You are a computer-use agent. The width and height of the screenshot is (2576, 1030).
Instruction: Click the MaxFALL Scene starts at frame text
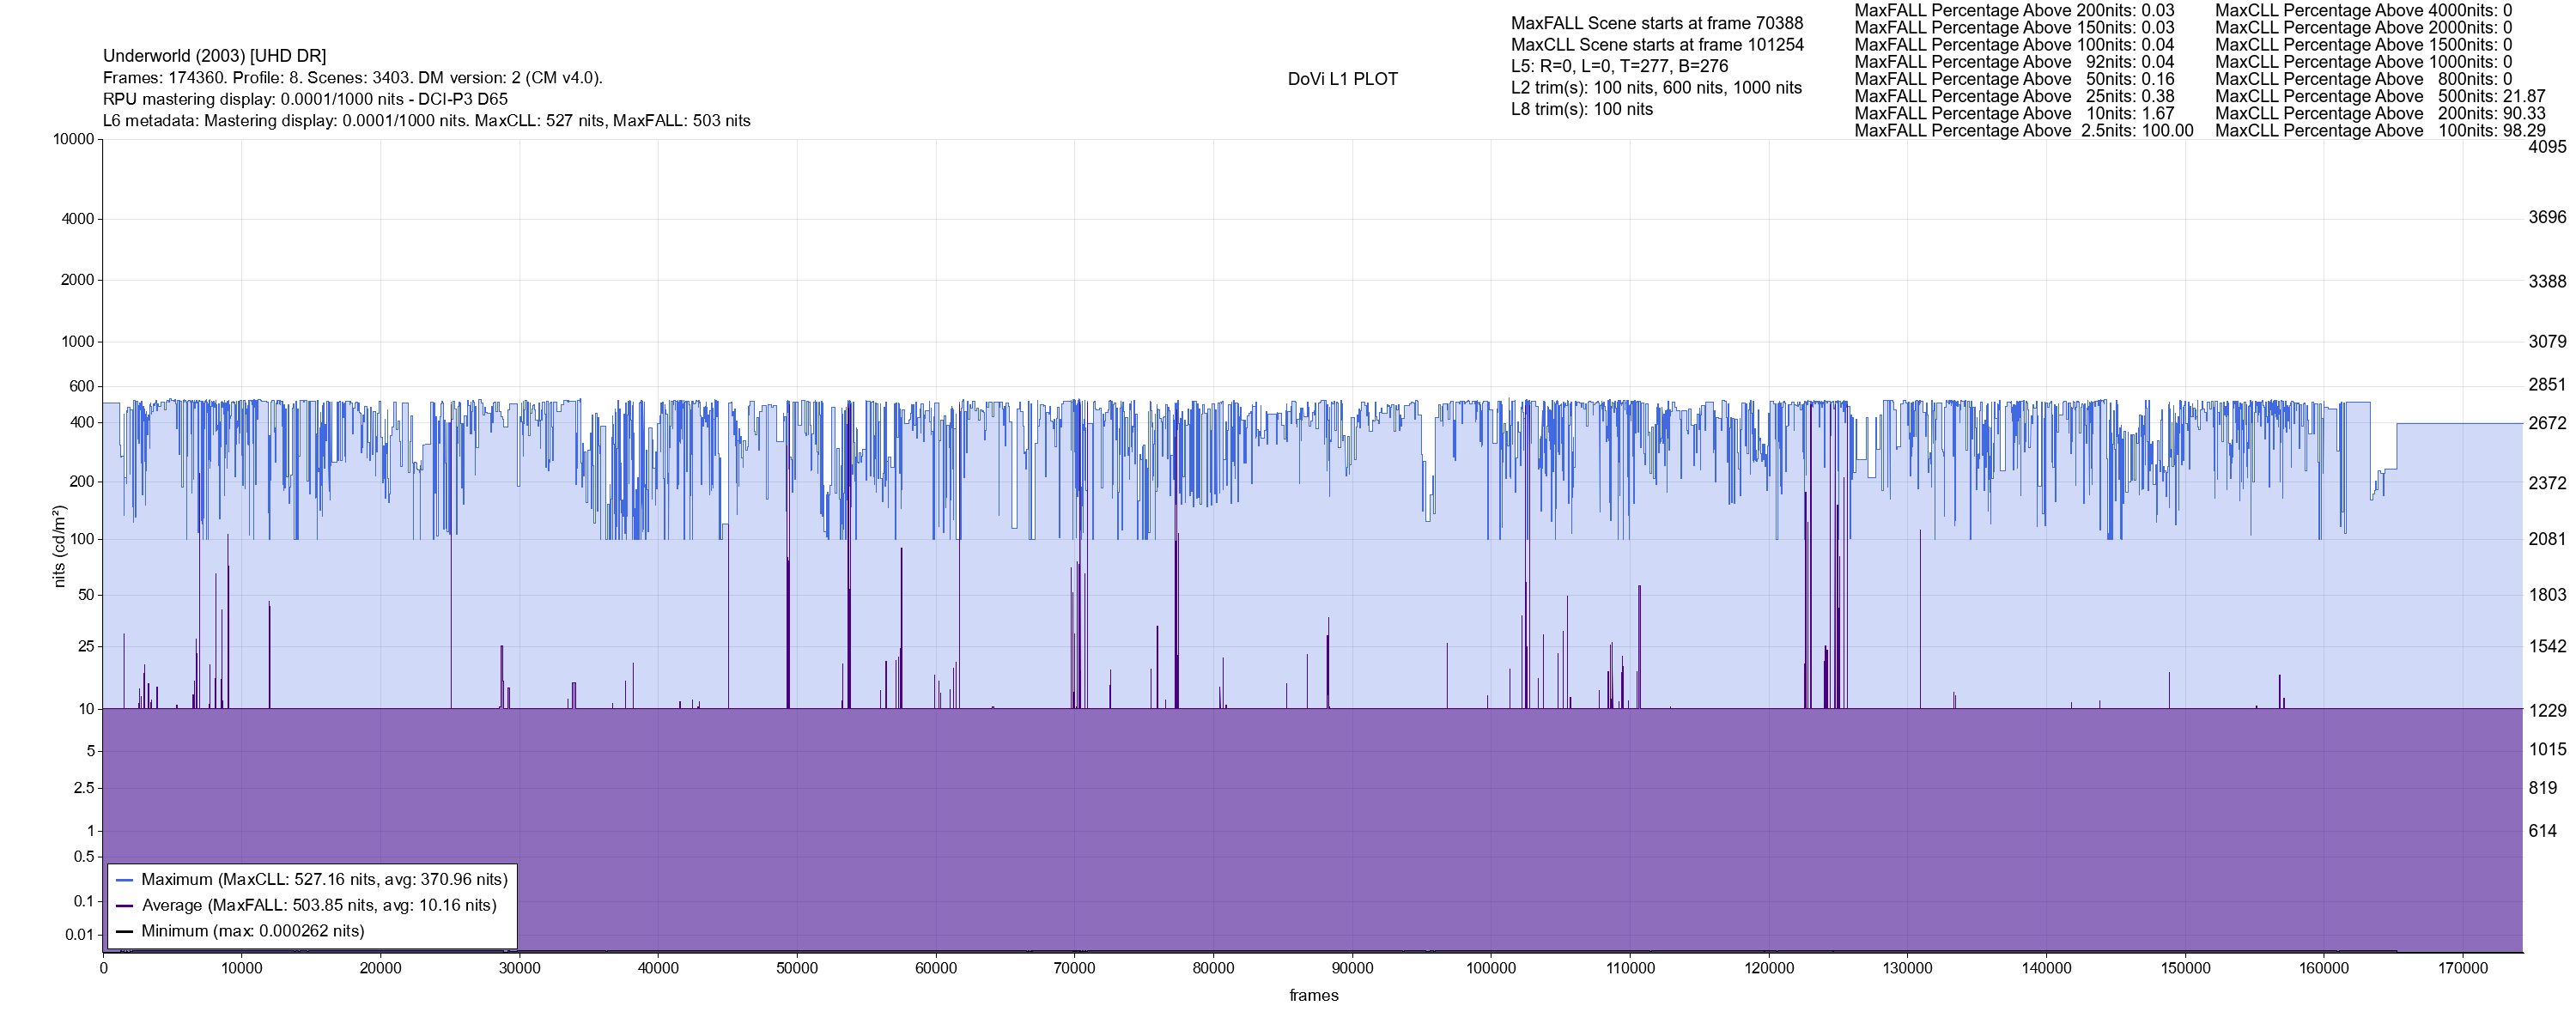(1656, 23)
